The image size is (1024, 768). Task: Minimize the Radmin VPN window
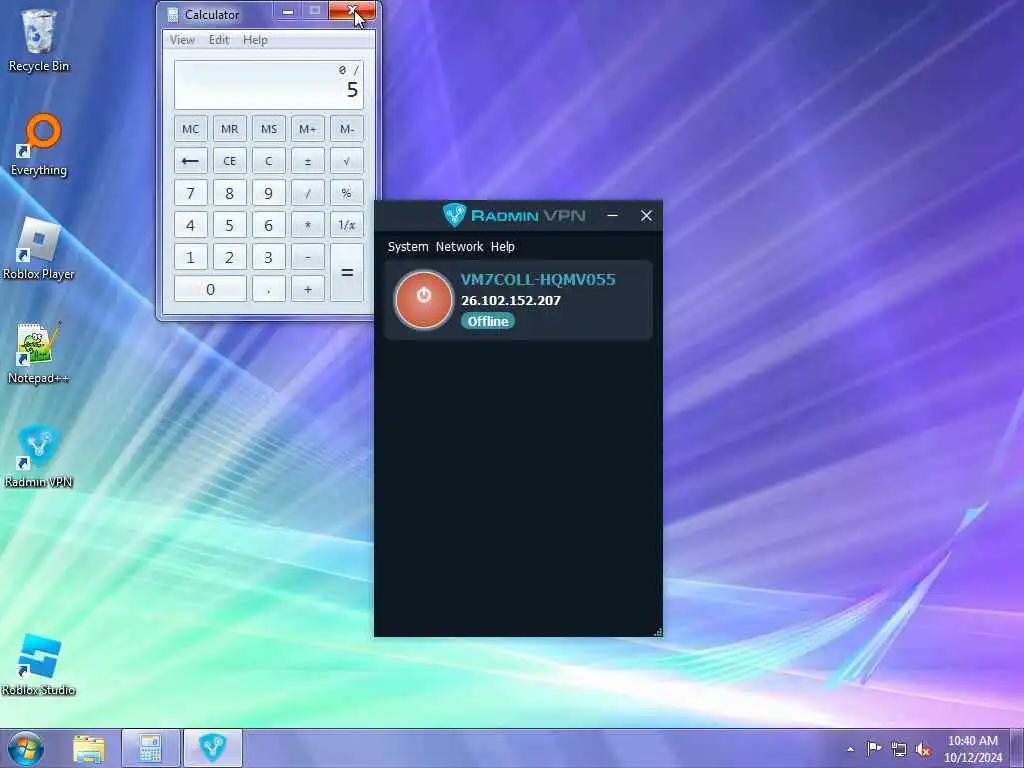tap(613, 216)
